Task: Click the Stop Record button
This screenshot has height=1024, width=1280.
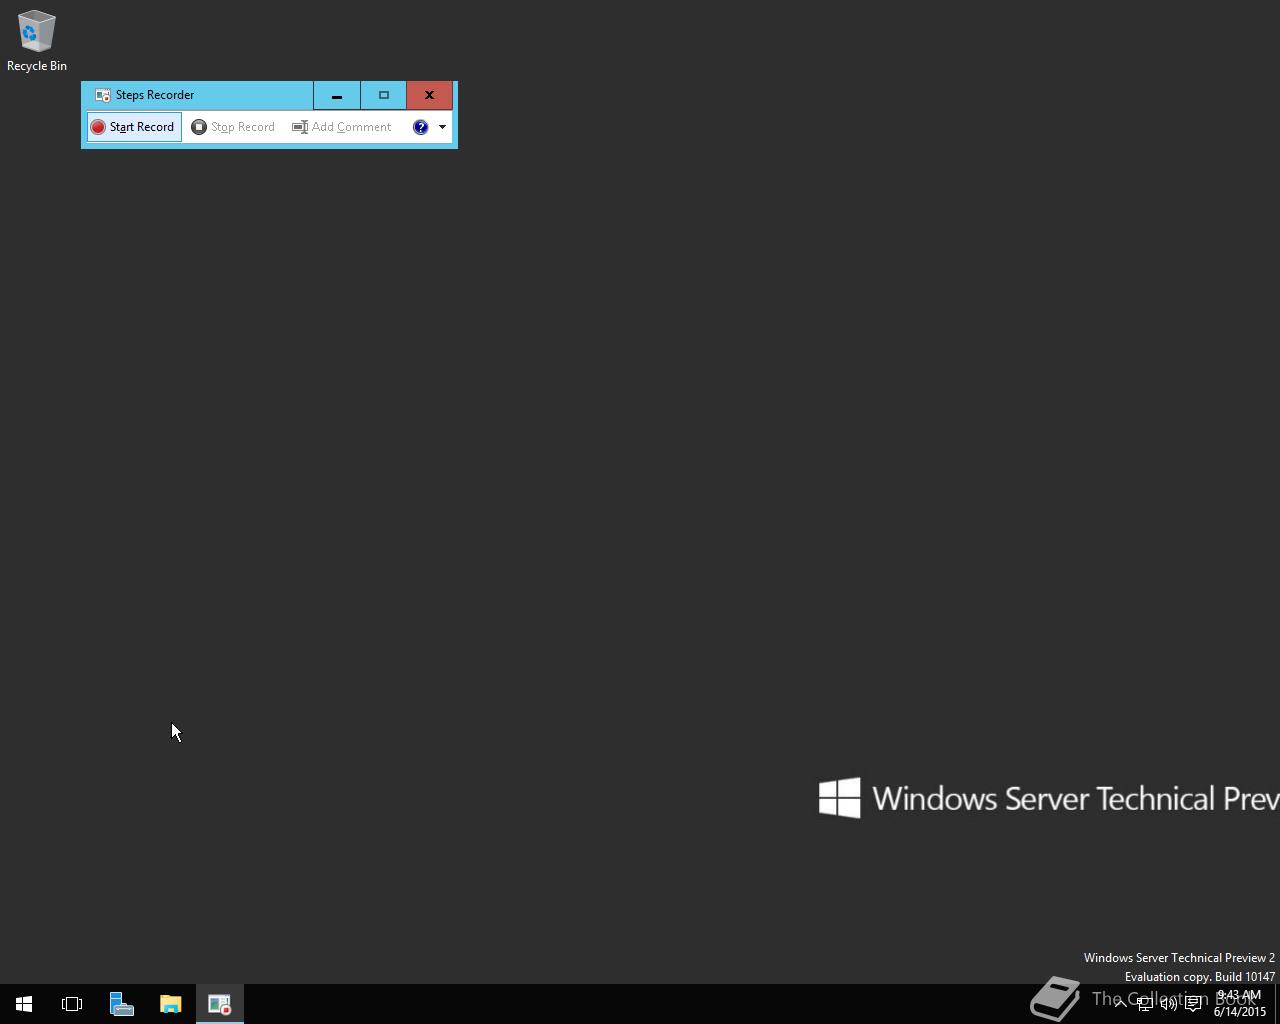Action: 233,127
